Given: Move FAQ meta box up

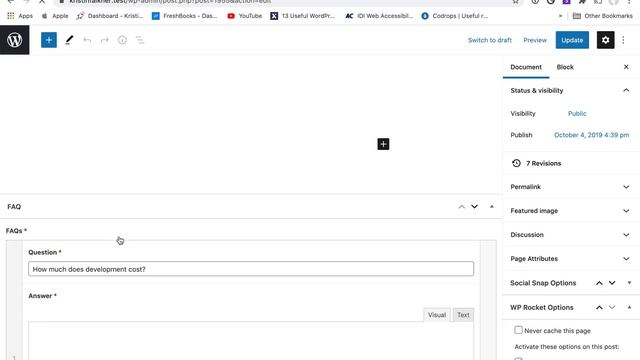Looking at the screenshot, I should point(462,207).
